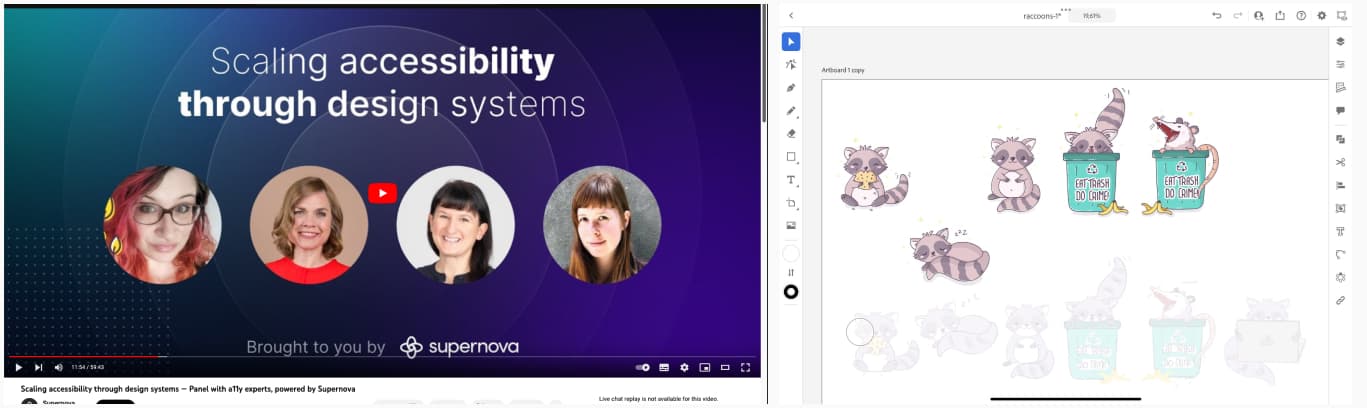Click the Undo arrow
The width and height of the screenshot is (1367, 408).
[x=1217, y=16]
